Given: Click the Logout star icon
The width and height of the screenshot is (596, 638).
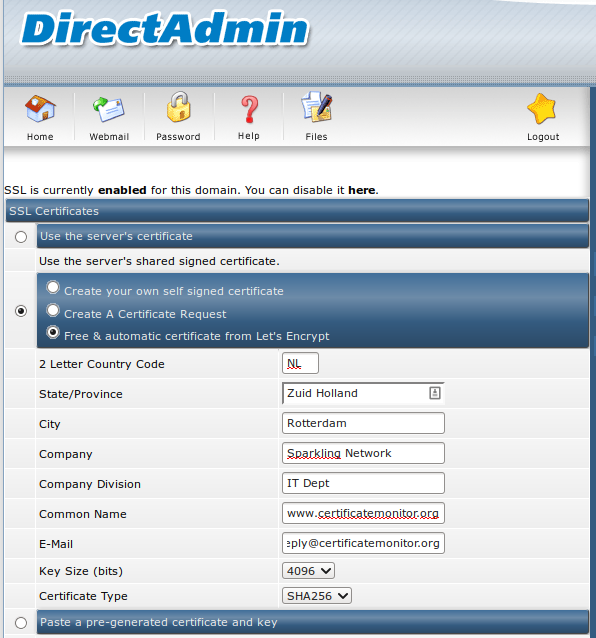Looking at the screenshot, I should [542, 109].
